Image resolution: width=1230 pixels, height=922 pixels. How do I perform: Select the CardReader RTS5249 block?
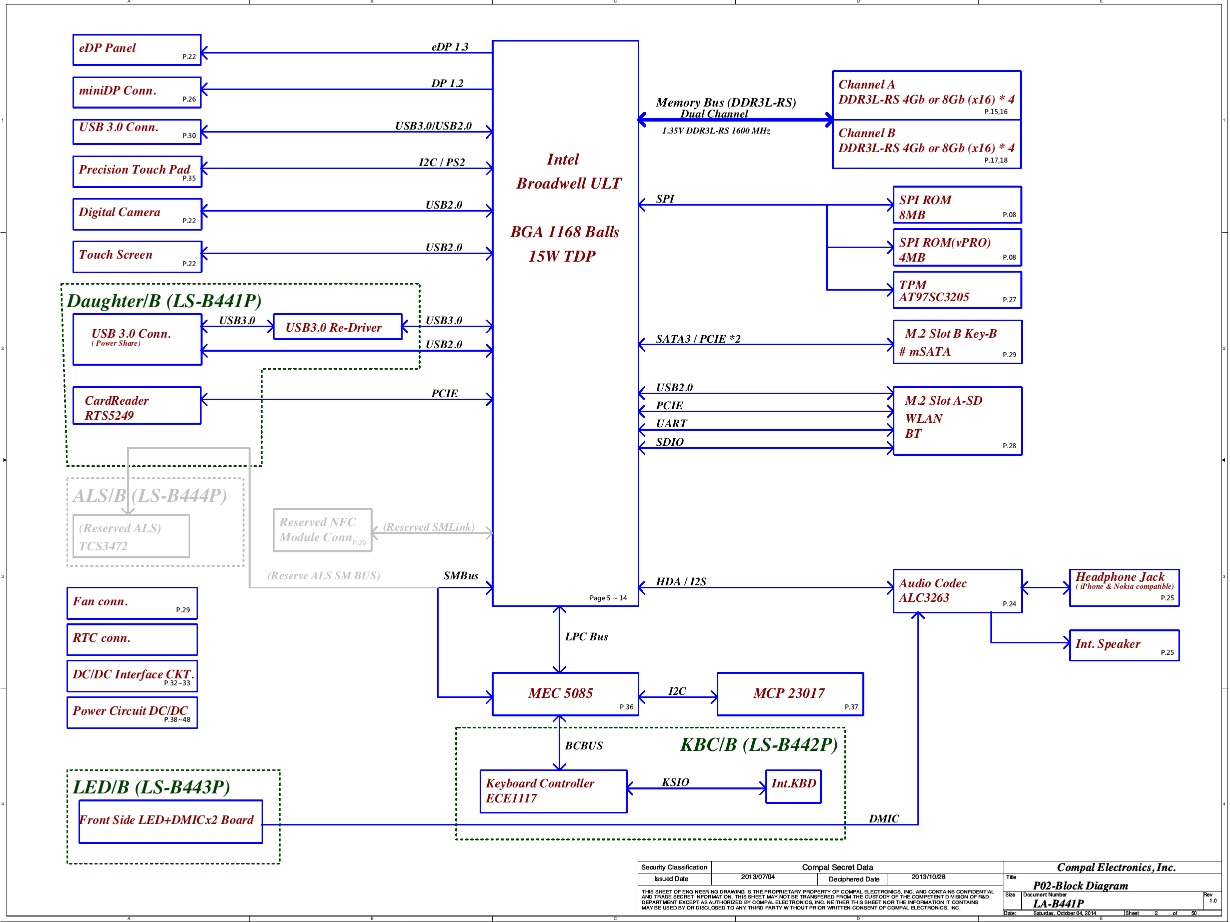tap(136, 408)
